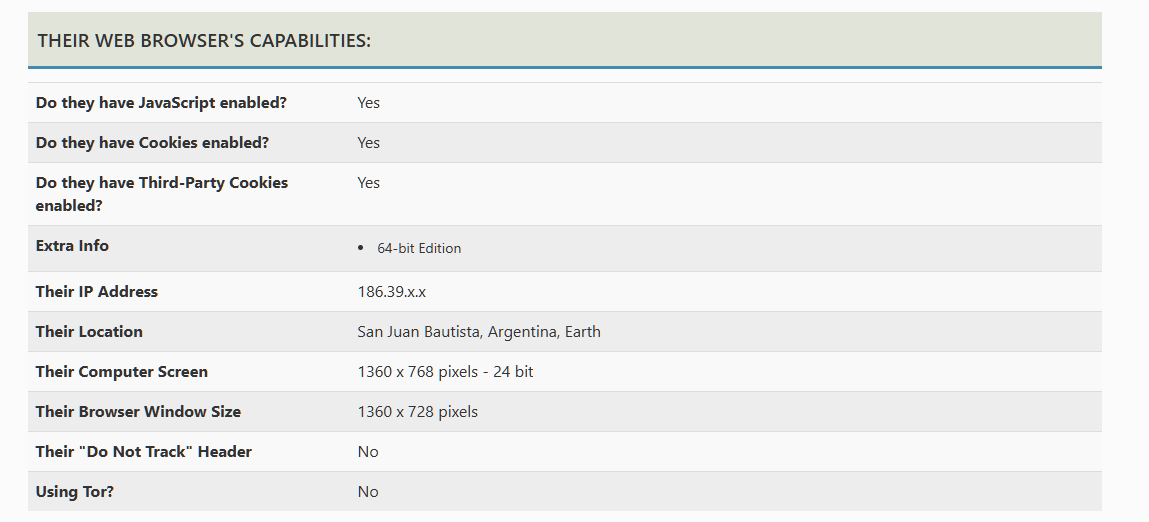Click the "Their IP Address" label

pyautogui.click(x=97, y=292)
